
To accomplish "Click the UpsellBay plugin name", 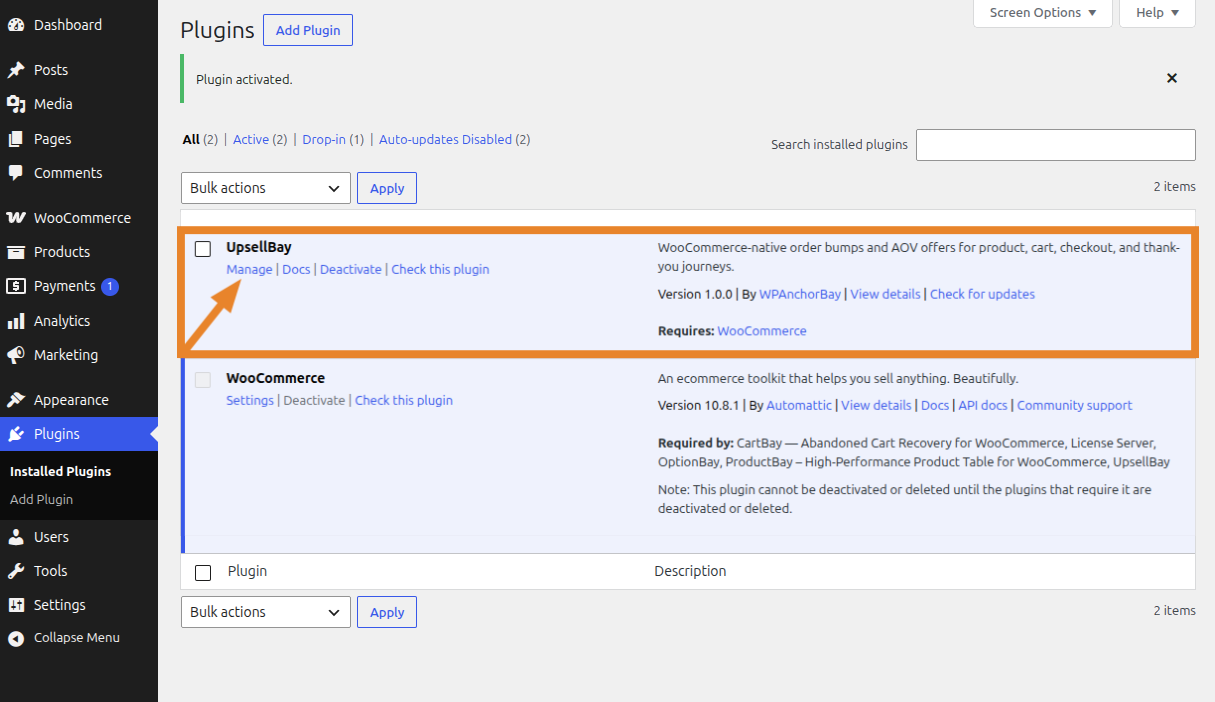I will [x=259, y=247].
